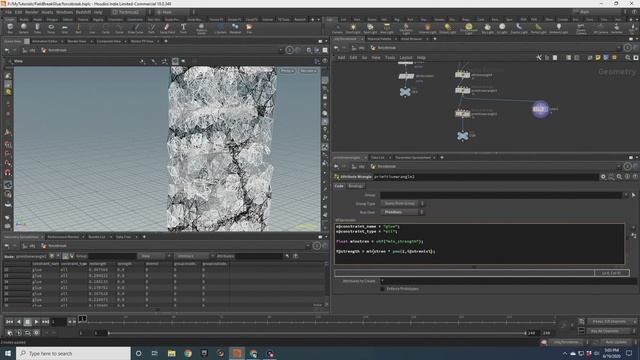Open No cam dropdown in viewport
The width and height of the screenshot is (640, 360).
[308, 71]
